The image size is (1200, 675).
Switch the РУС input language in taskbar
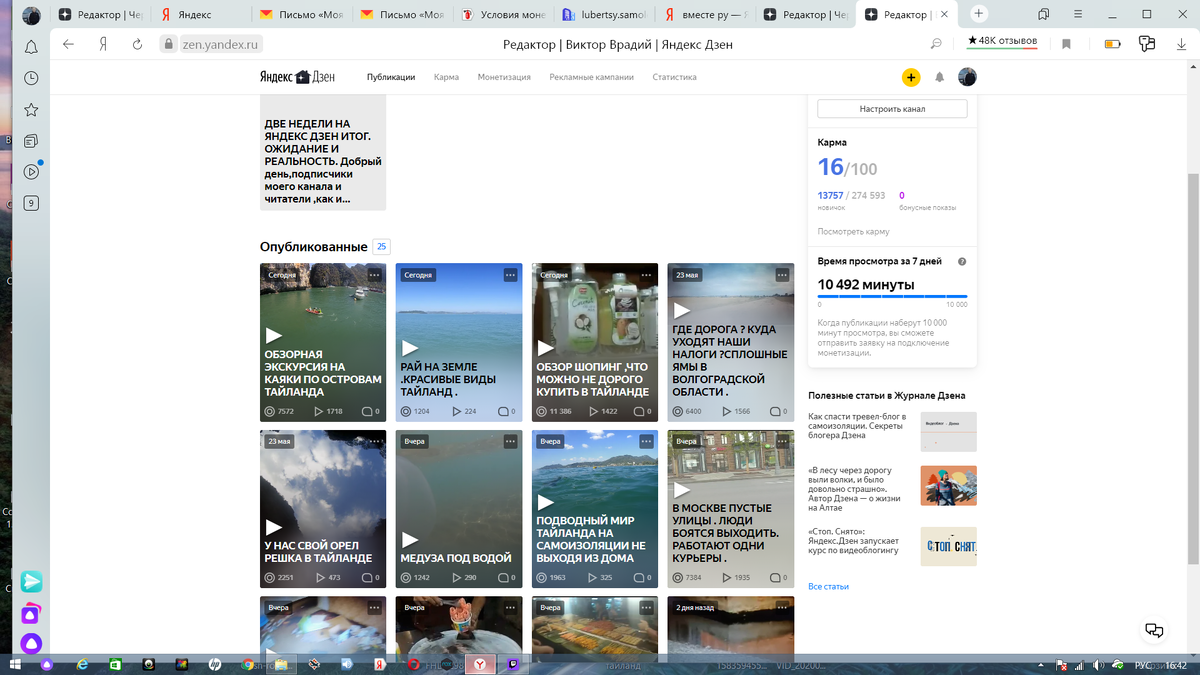pos(1142,665)
